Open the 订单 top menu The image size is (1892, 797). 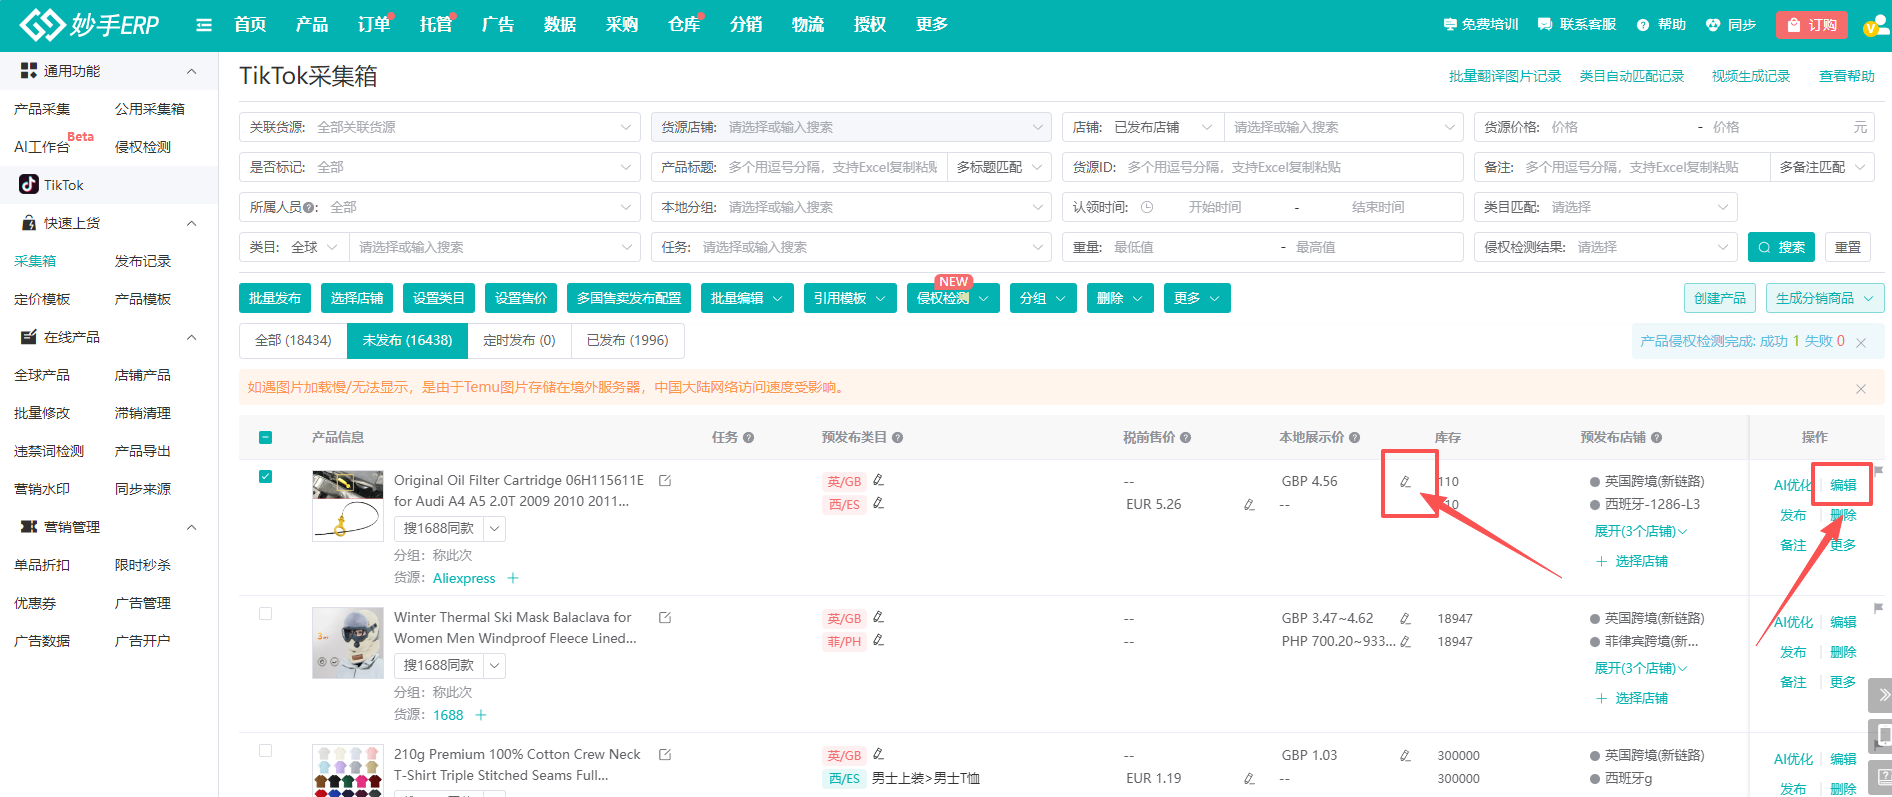pyautogui.click(x=373, y=25)
